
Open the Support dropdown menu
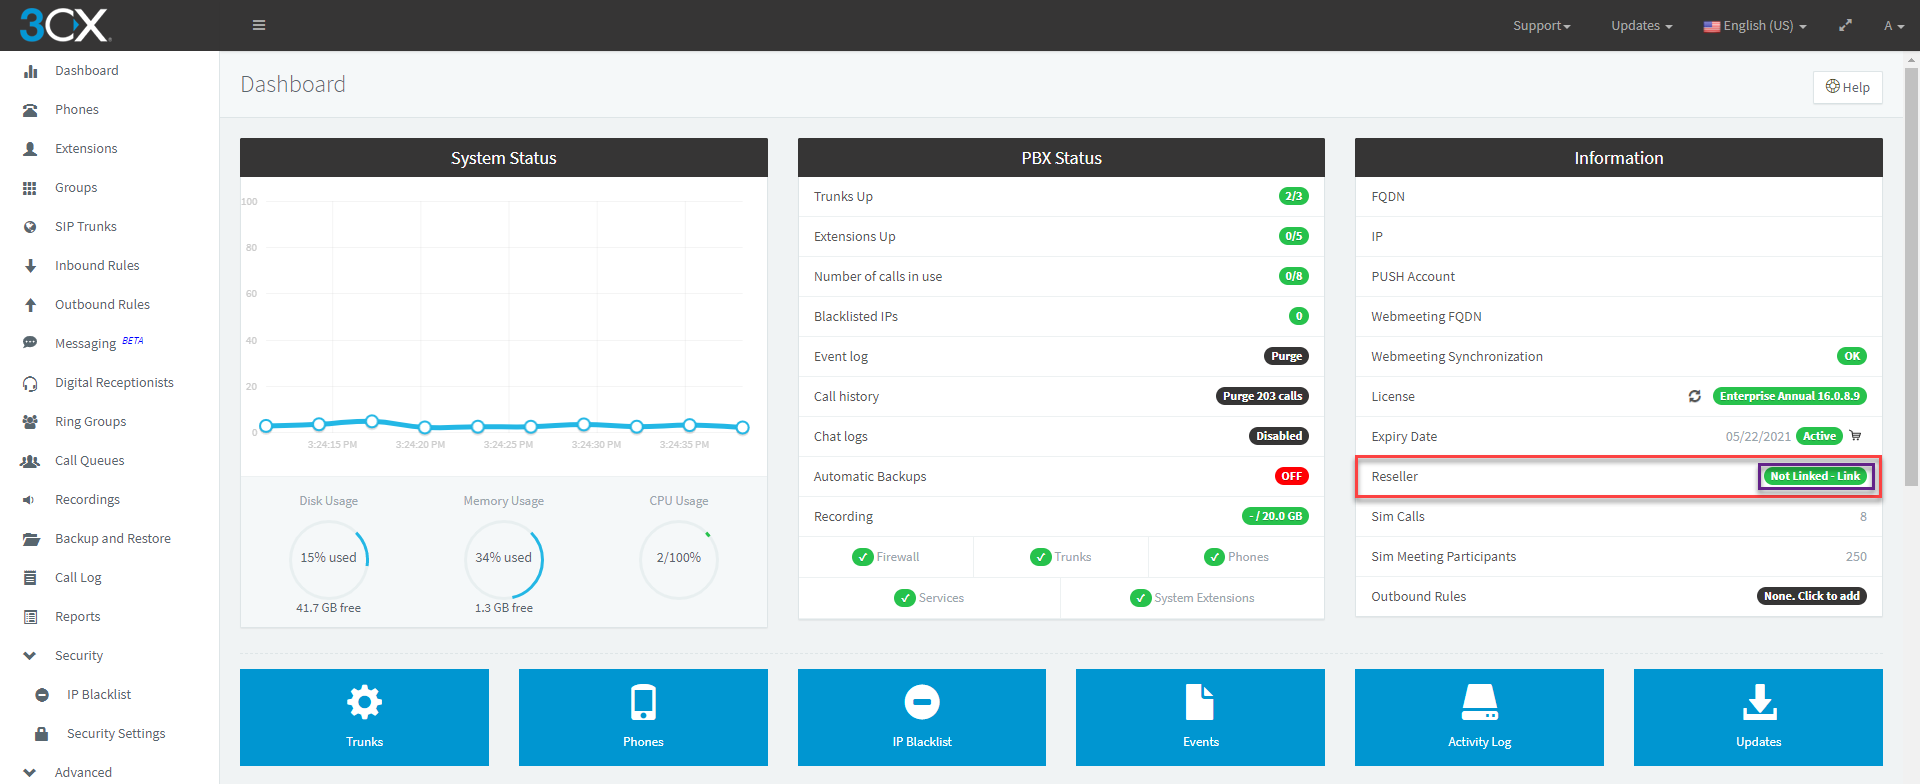[x=1541, y=25]
